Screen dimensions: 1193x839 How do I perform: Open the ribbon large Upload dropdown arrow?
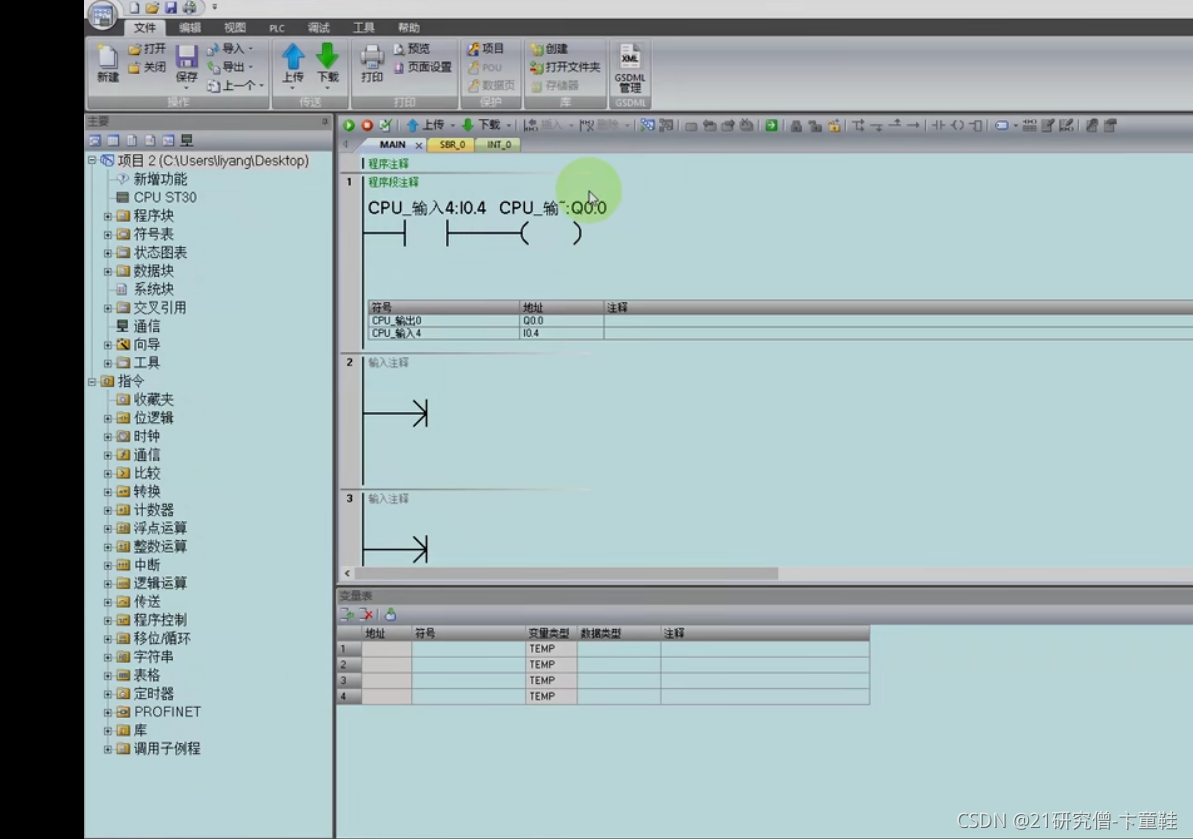292,89
